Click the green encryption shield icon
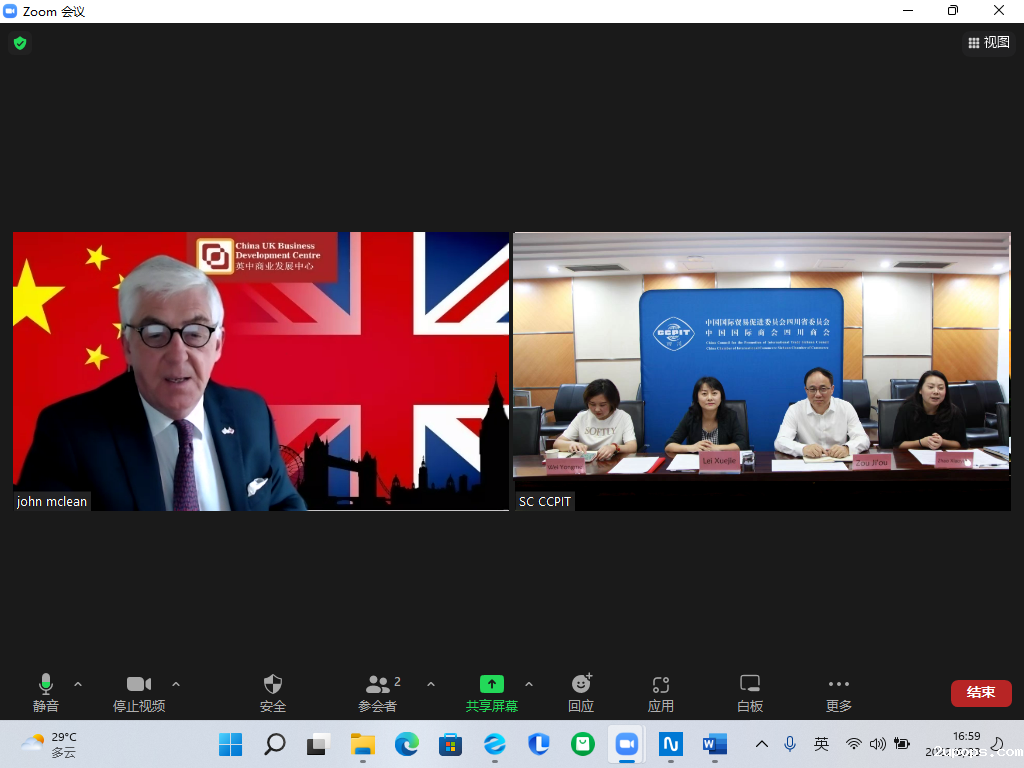The height and width of the screenshot is (768, 1024). click(19, 43)
